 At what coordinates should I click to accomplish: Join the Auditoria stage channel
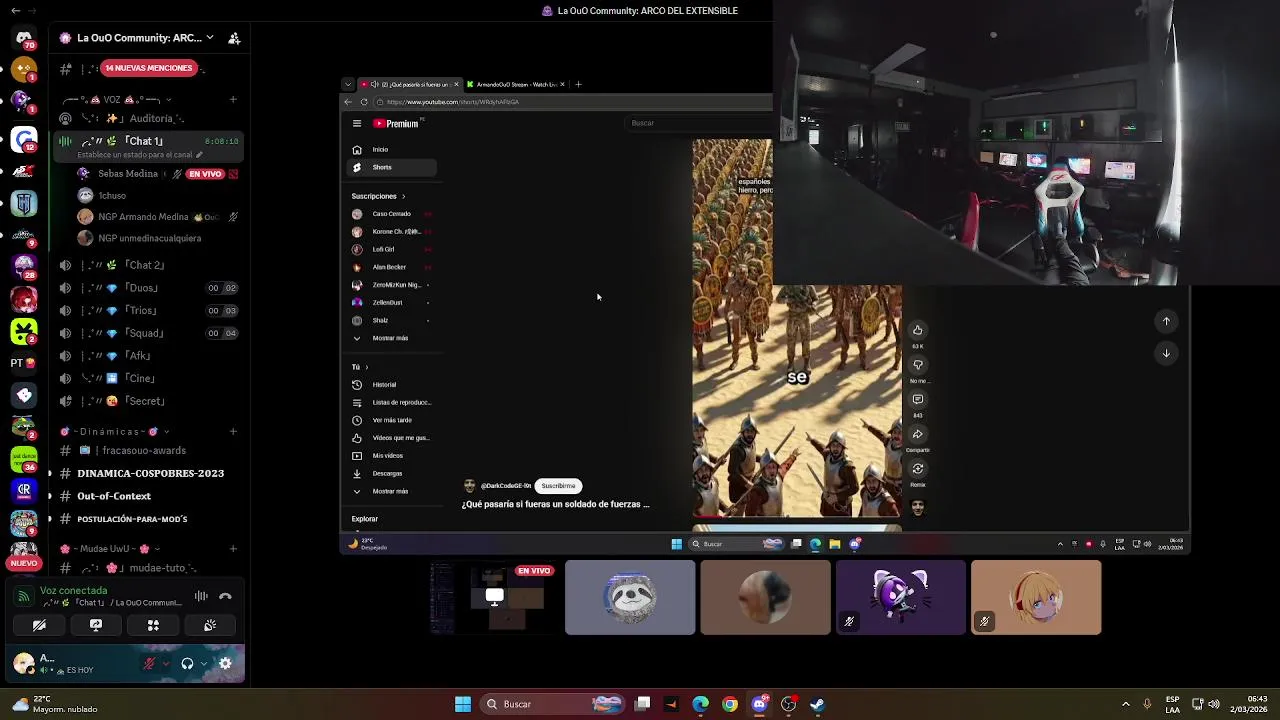pos(150,118)
